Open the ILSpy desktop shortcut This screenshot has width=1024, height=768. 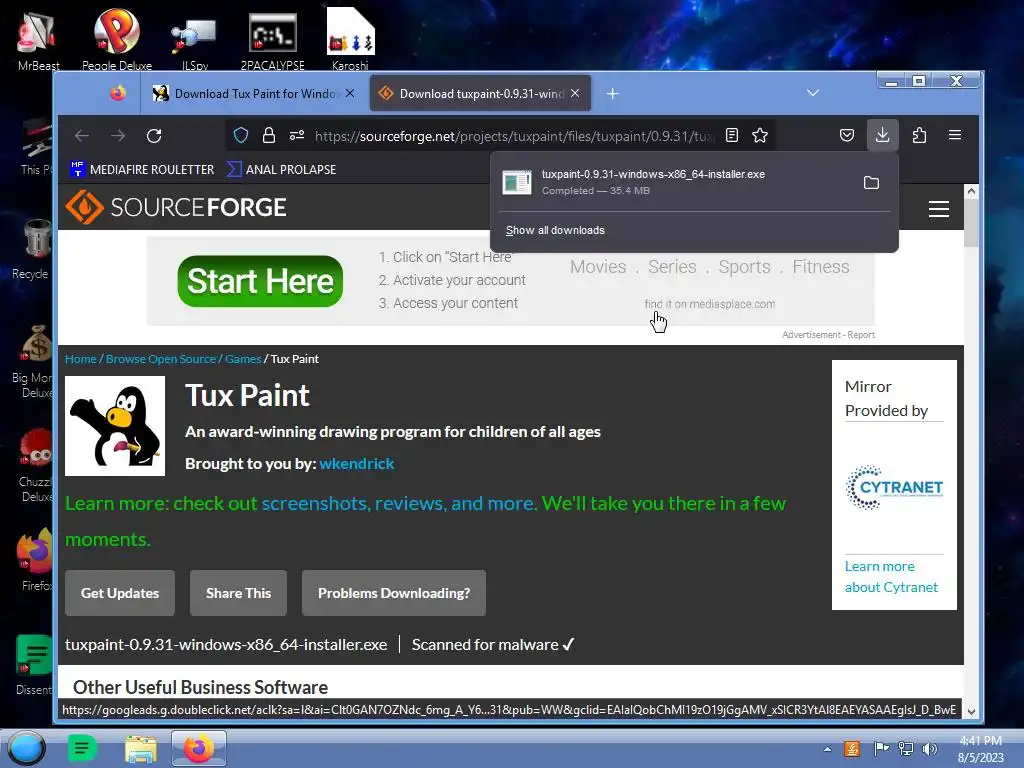click(x=195, y=43)
